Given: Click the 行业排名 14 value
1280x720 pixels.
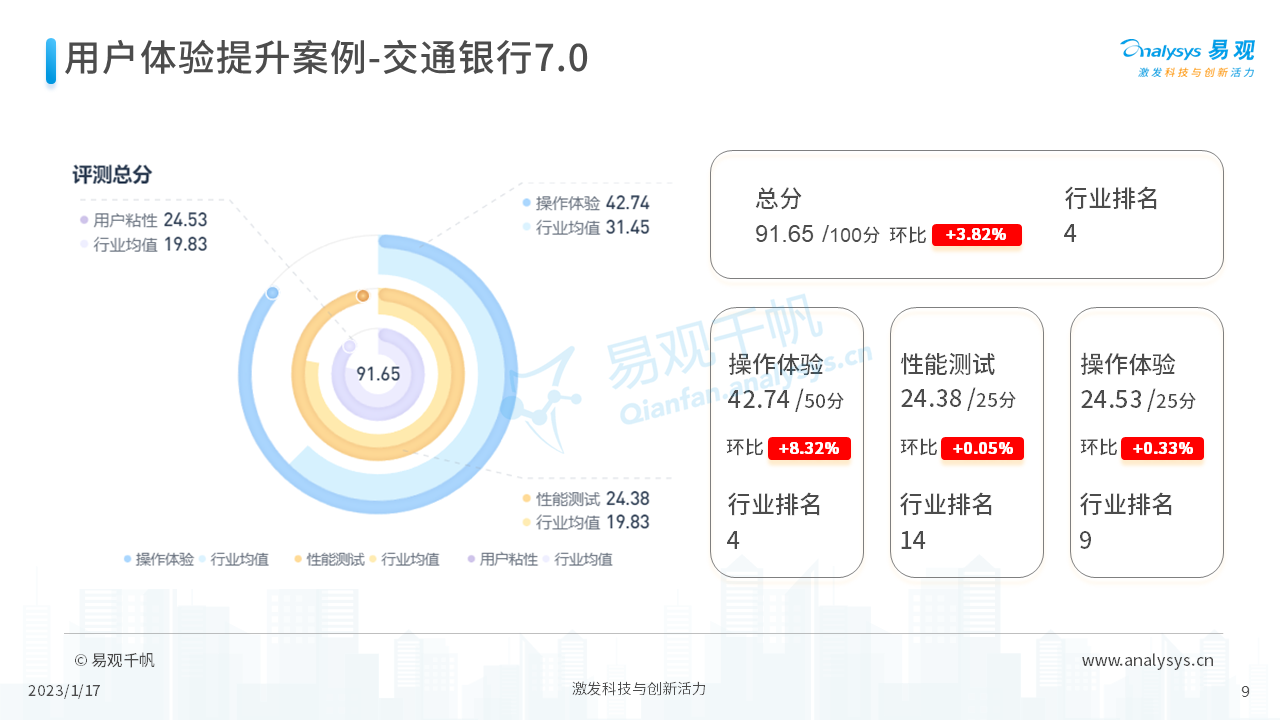Looking at the screenshot, I should (913, 541).
